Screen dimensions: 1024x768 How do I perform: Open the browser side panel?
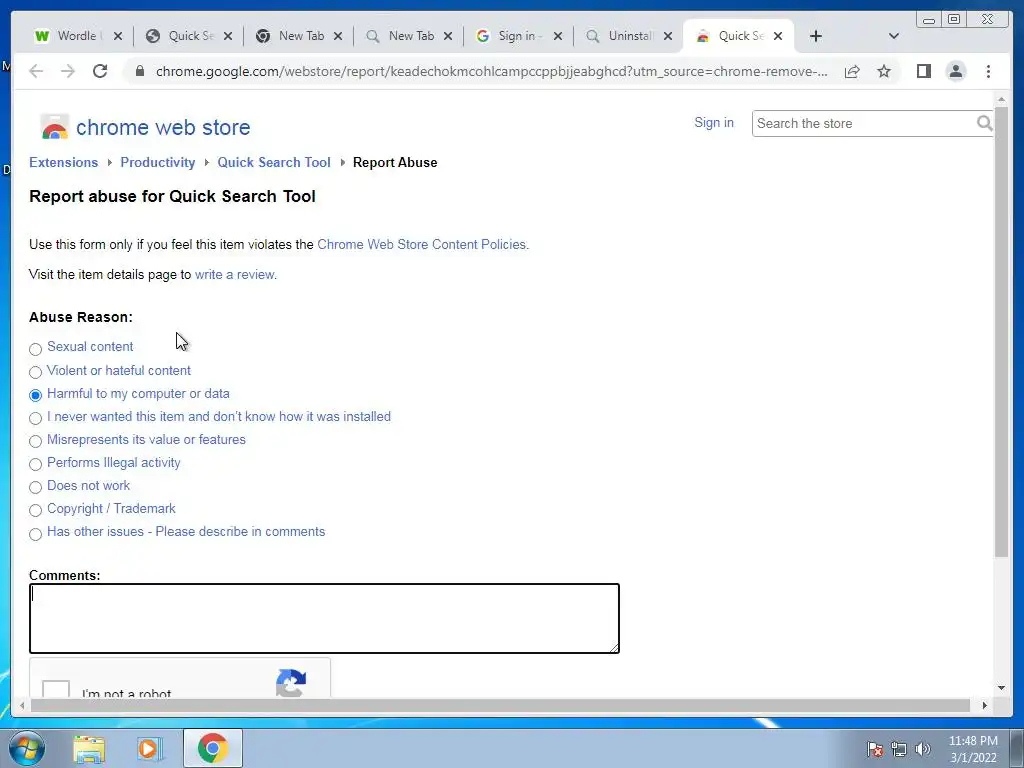(923, 71)
